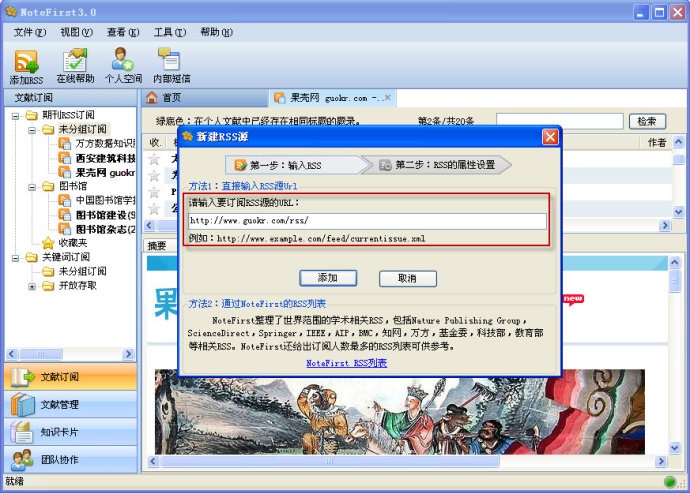This screenshot has height=494, width=690.
Task: Close the 果壳网 guokr.com tab
Action: 387,97
